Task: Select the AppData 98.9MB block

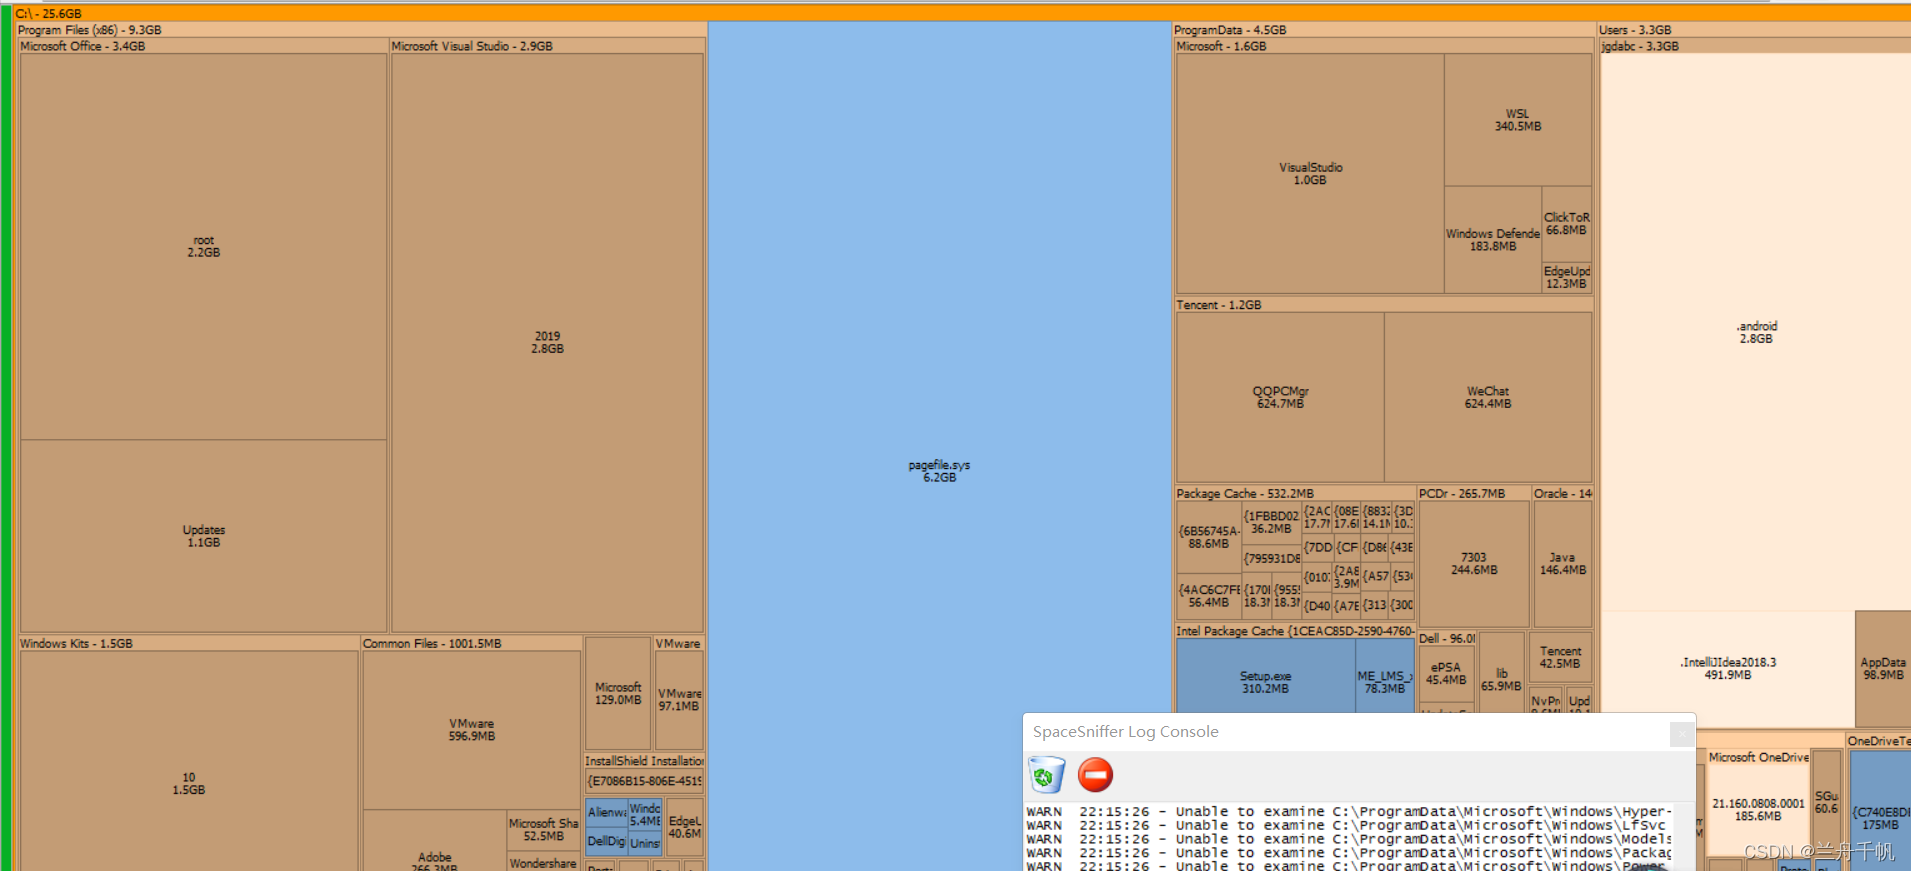Action: click(1883, 668)
